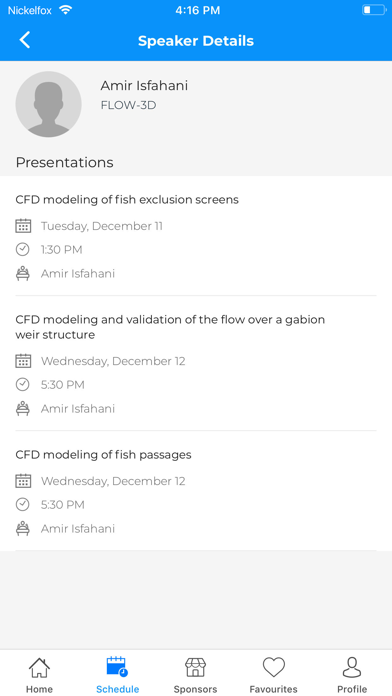Tap the FLOW-3D company label
The height and width of the screenshot is (696, 392).
click(128, 106)
